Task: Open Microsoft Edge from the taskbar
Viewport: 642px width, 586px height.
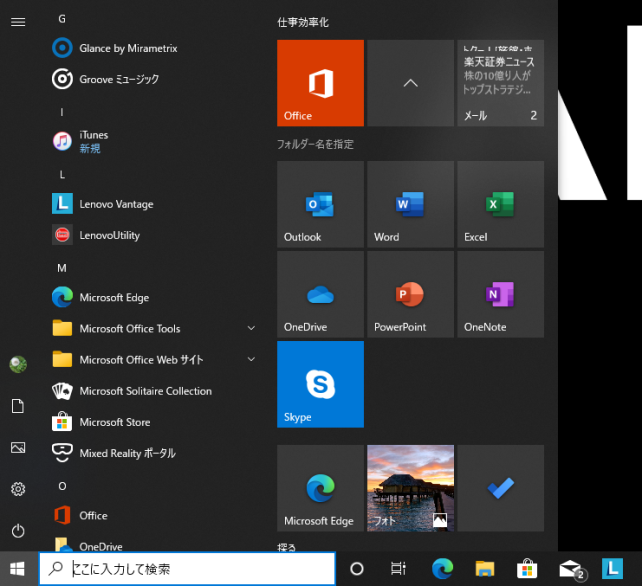Action: click(x=443, y=569)
